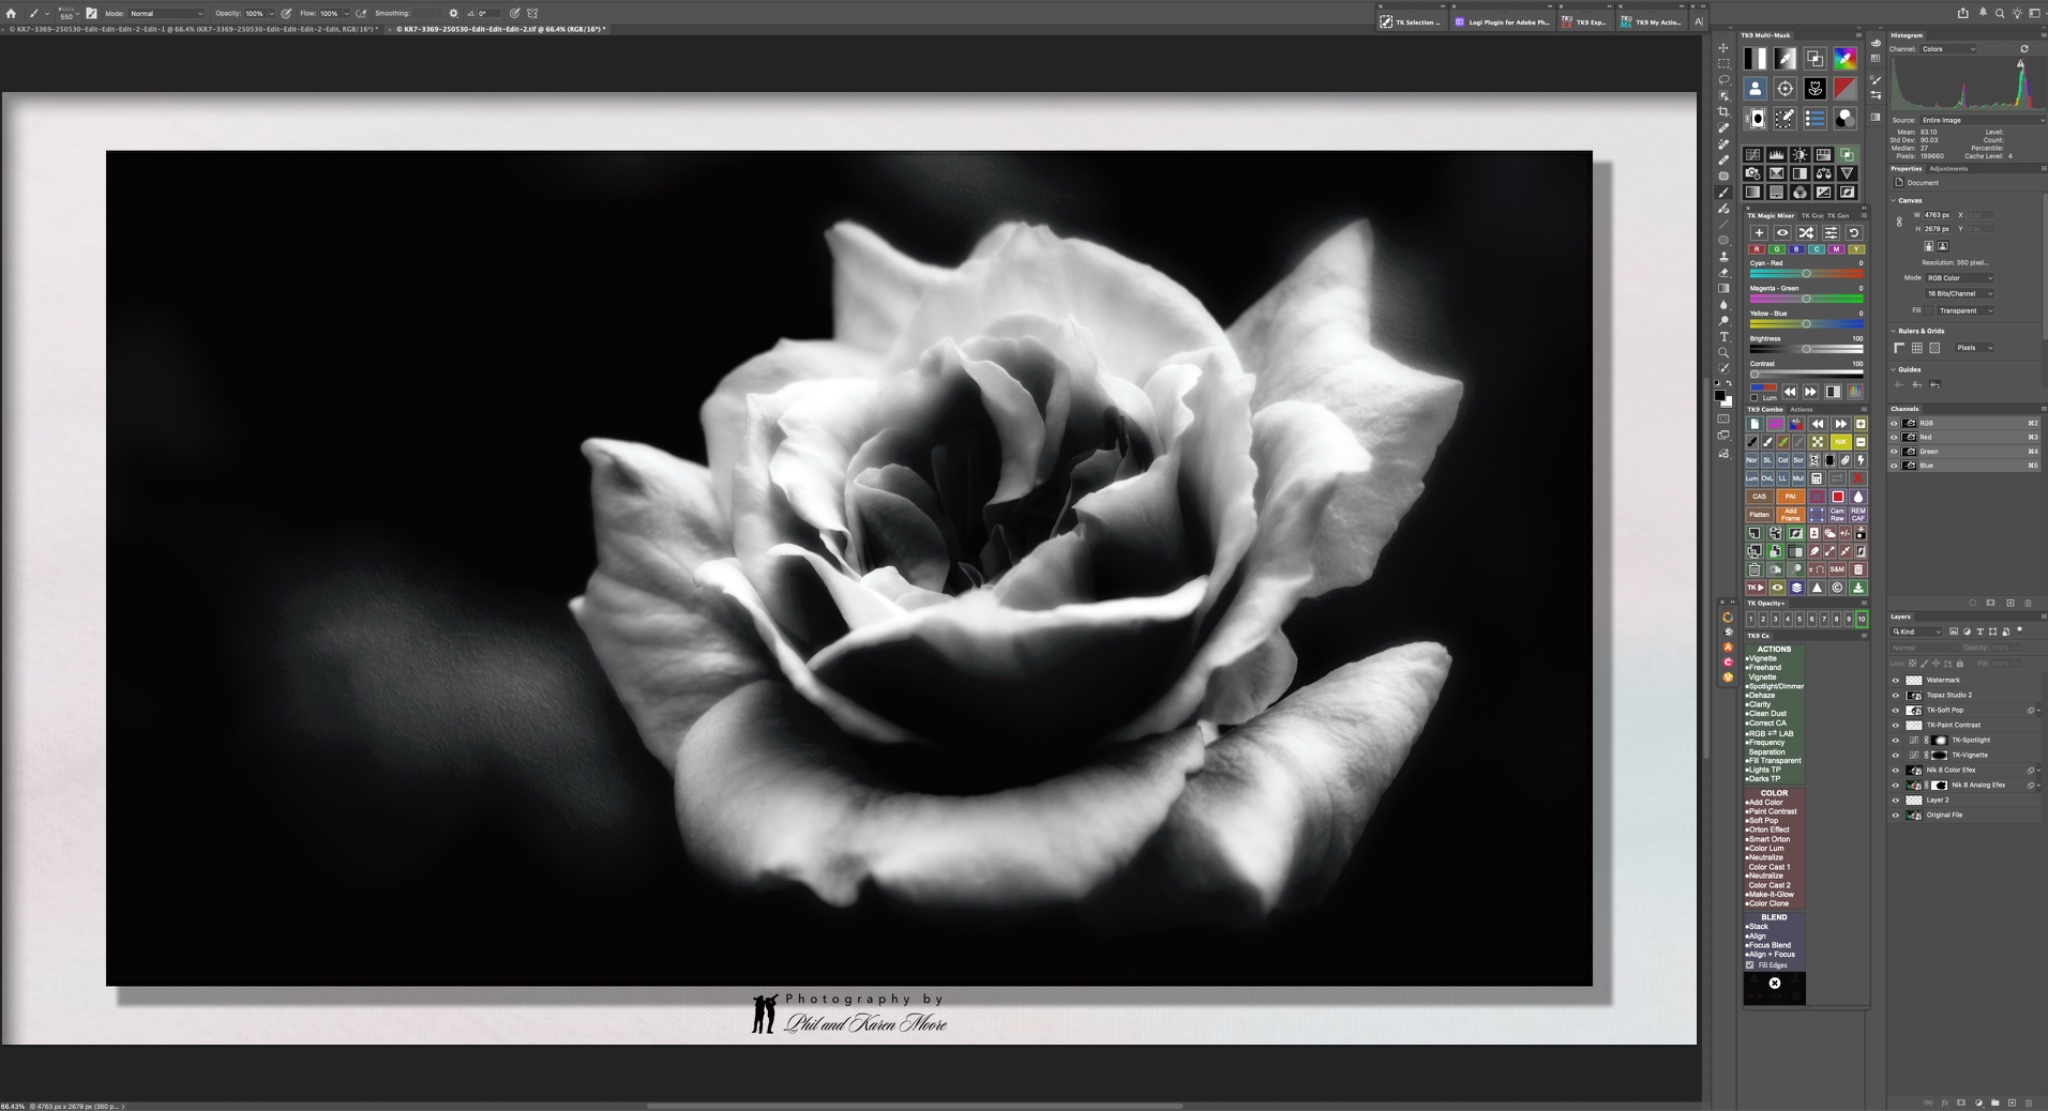Toggle visibility of Topaz Studio 2 layer
Image resolution: width=2048 pixels, height=1111 pixels.
pos(1895,695)
